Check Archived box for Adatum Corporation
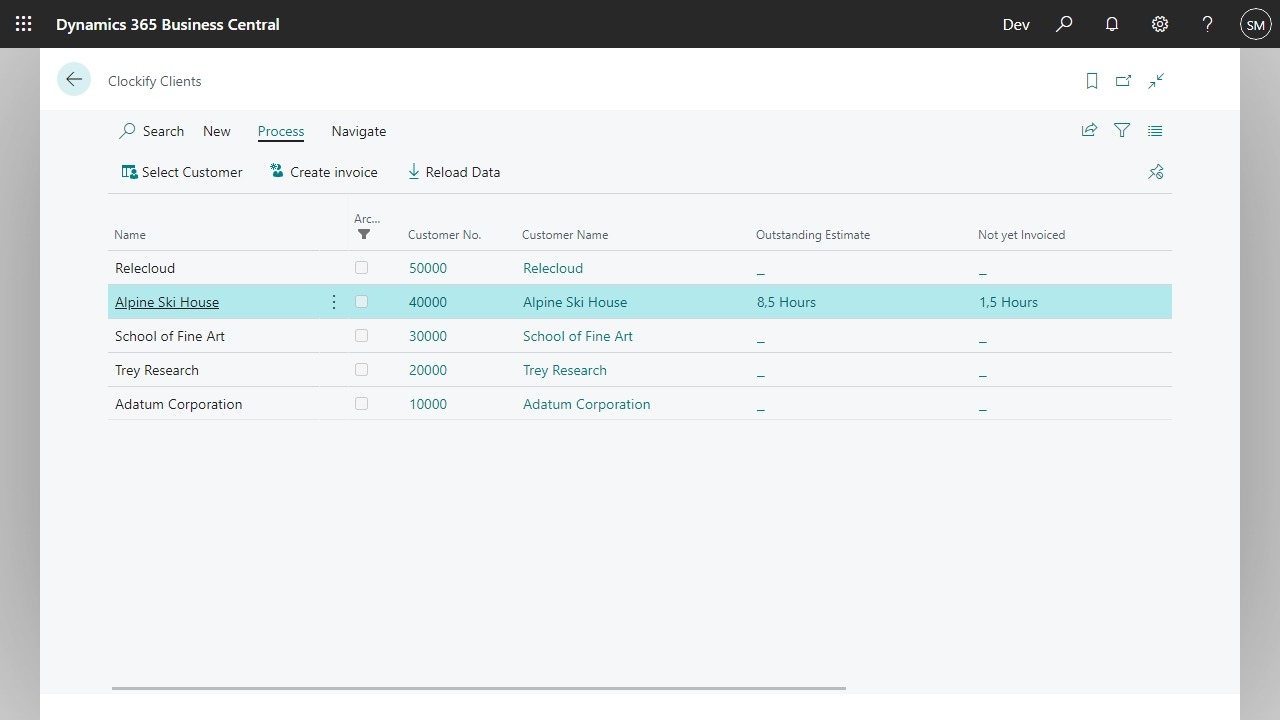Screen dimensions: 1280x720 361,404
